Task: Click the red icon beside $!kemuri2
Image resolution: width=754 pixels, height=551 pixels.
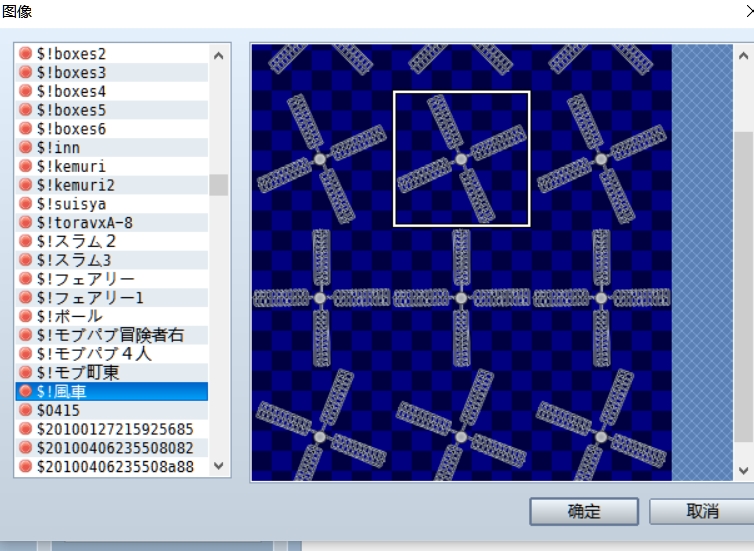Action: 25,185
